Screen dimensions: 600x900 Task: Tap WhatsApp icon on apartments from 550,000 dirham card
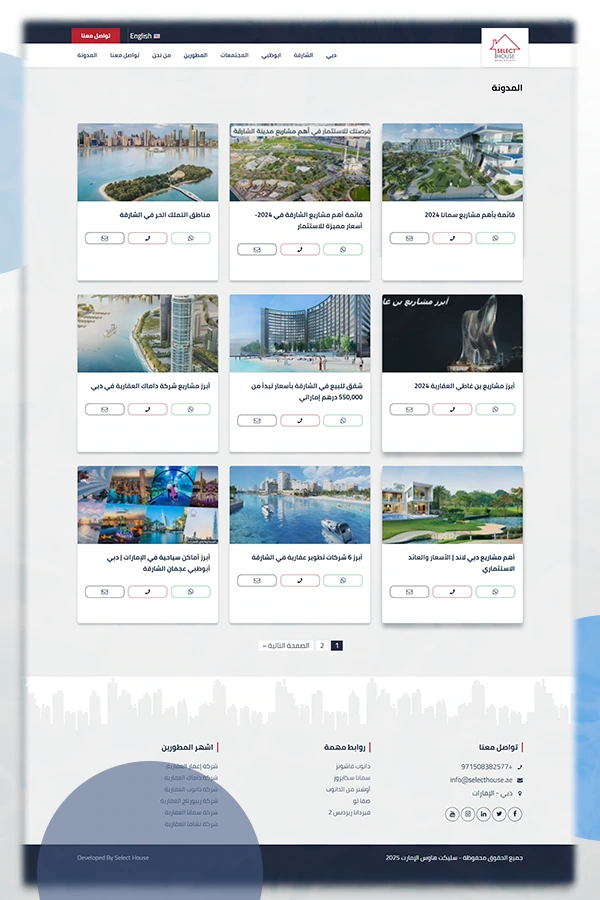click(x=343, y=421)
